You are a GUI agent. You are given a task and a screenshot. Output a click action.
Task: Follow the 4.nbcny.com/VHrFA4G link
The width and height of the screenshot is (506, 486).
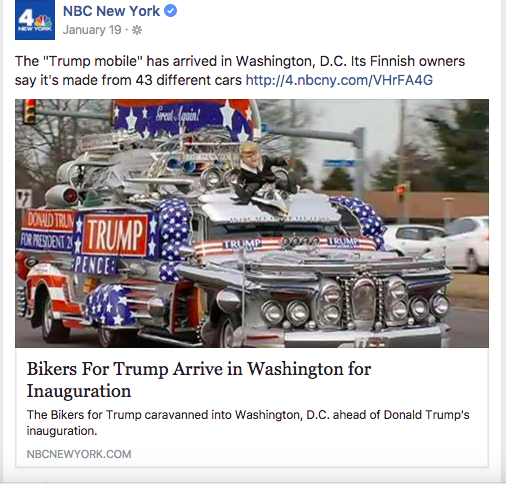[339, 80]
